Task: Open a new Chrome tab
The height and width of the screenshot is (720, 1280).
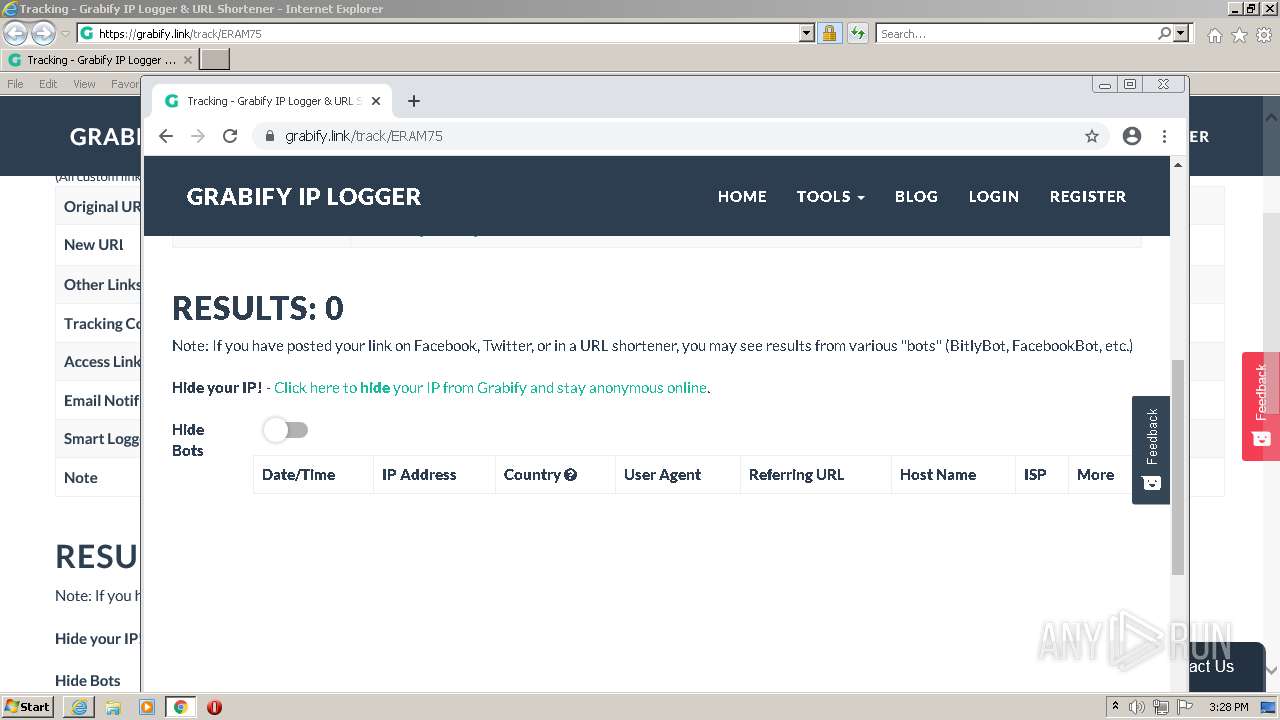Action: [x=414, y=101]
